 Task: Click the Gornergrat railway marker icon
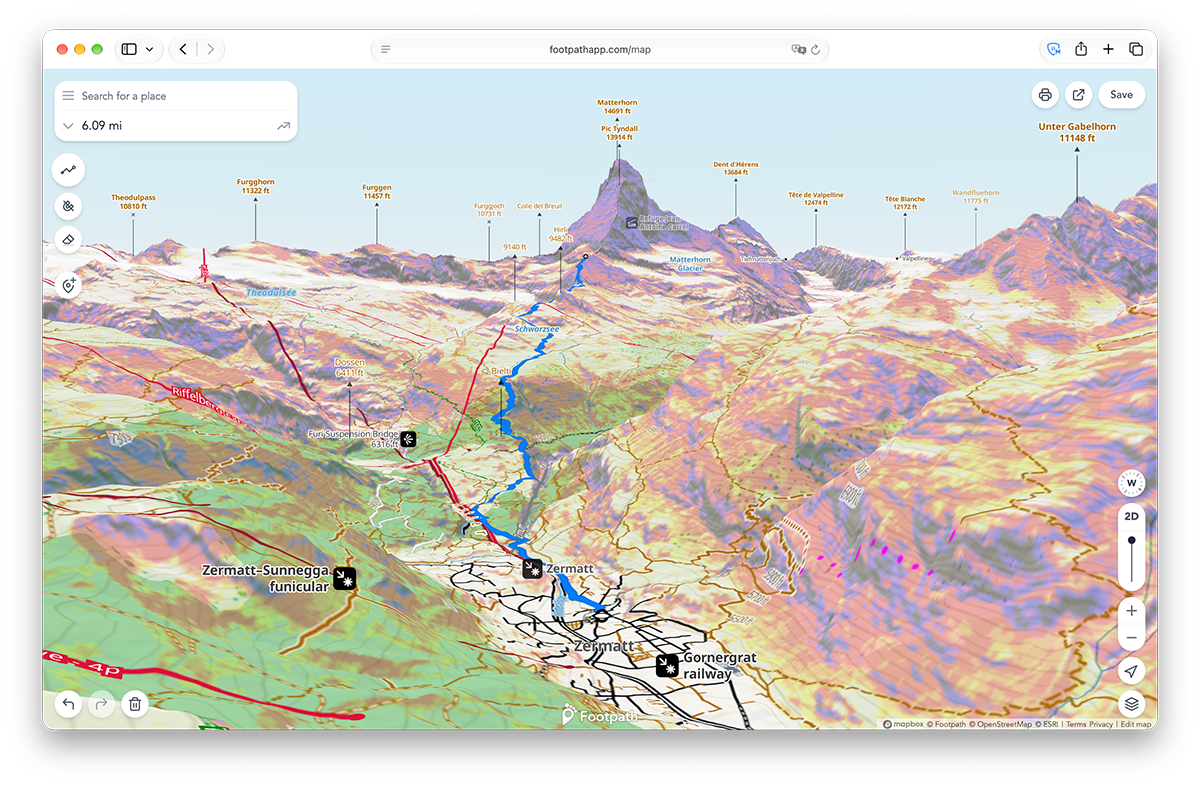pyautogui.click(x=667, y=665)
